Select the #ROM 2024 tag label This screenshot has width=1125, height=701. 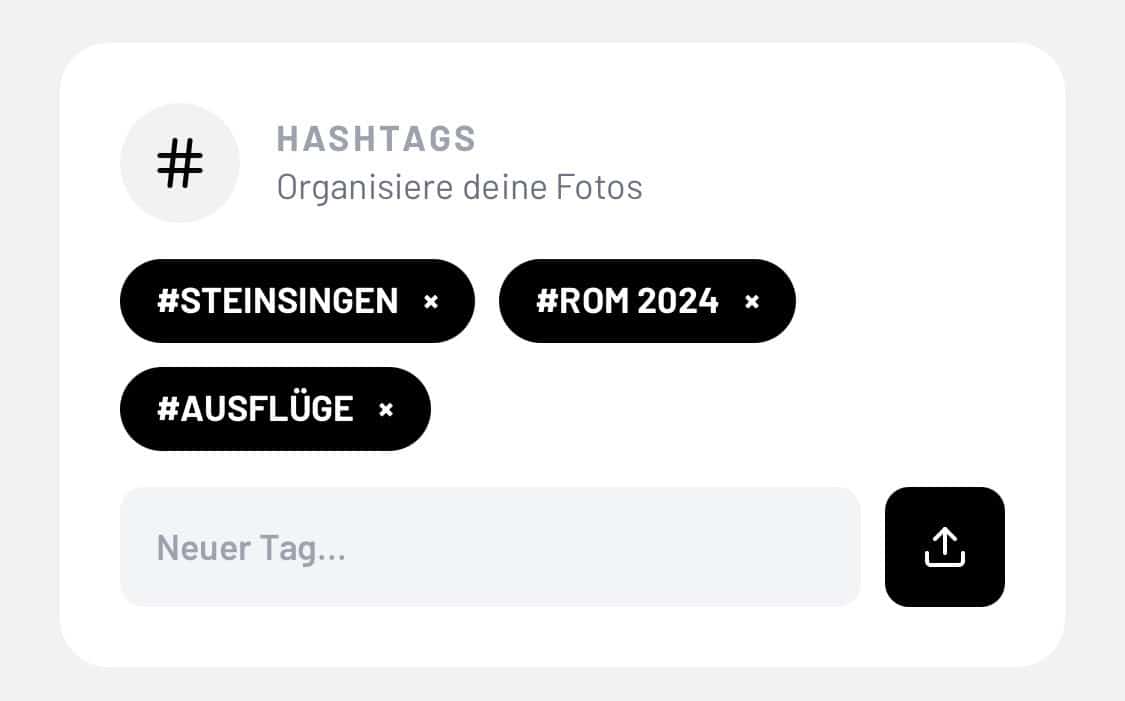tap(627, 301)
